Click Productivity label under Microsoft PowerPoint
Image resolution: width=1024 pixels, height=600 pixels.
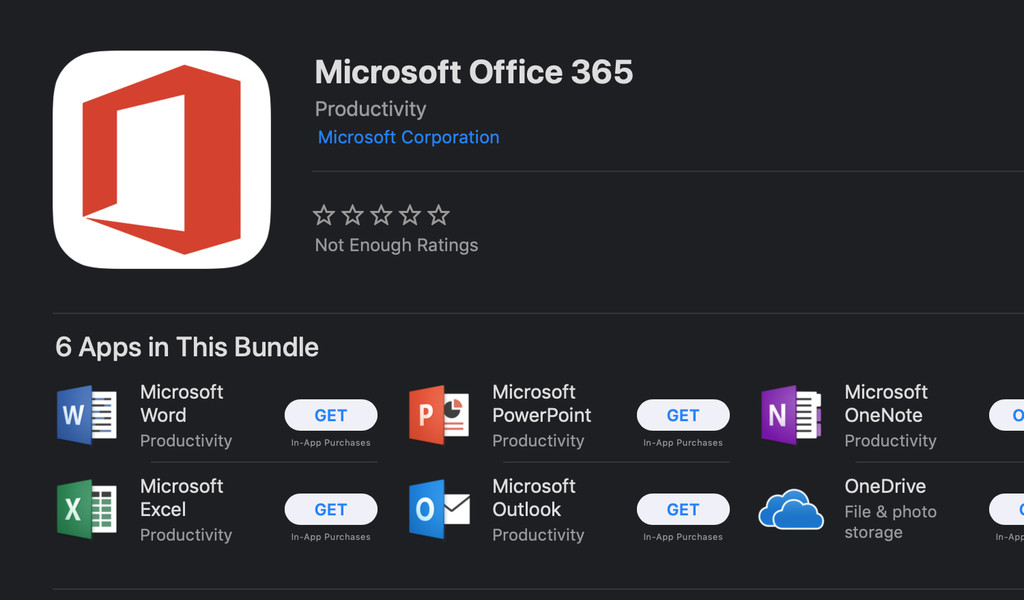tap(538, 441)
